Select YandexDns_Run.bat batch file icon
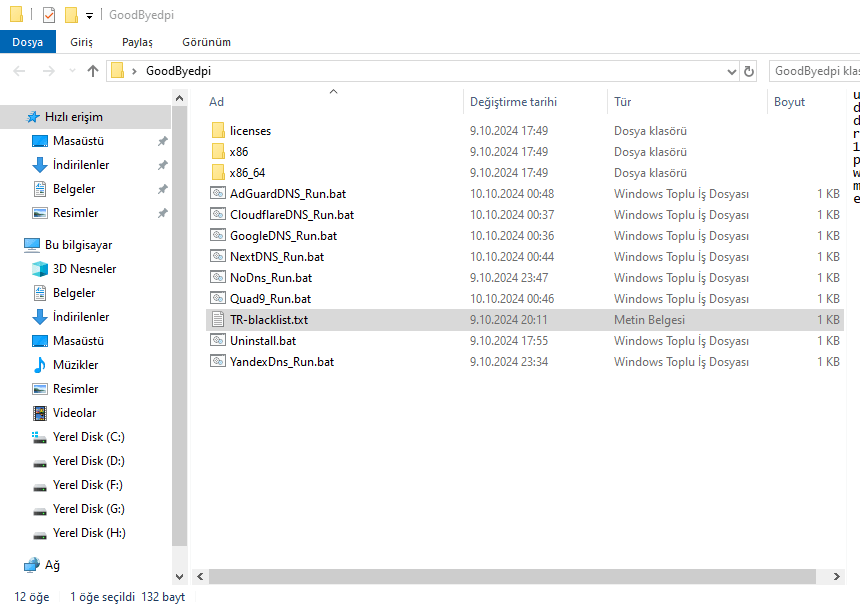This screenshot has width=860, height=608. point(218,361)
